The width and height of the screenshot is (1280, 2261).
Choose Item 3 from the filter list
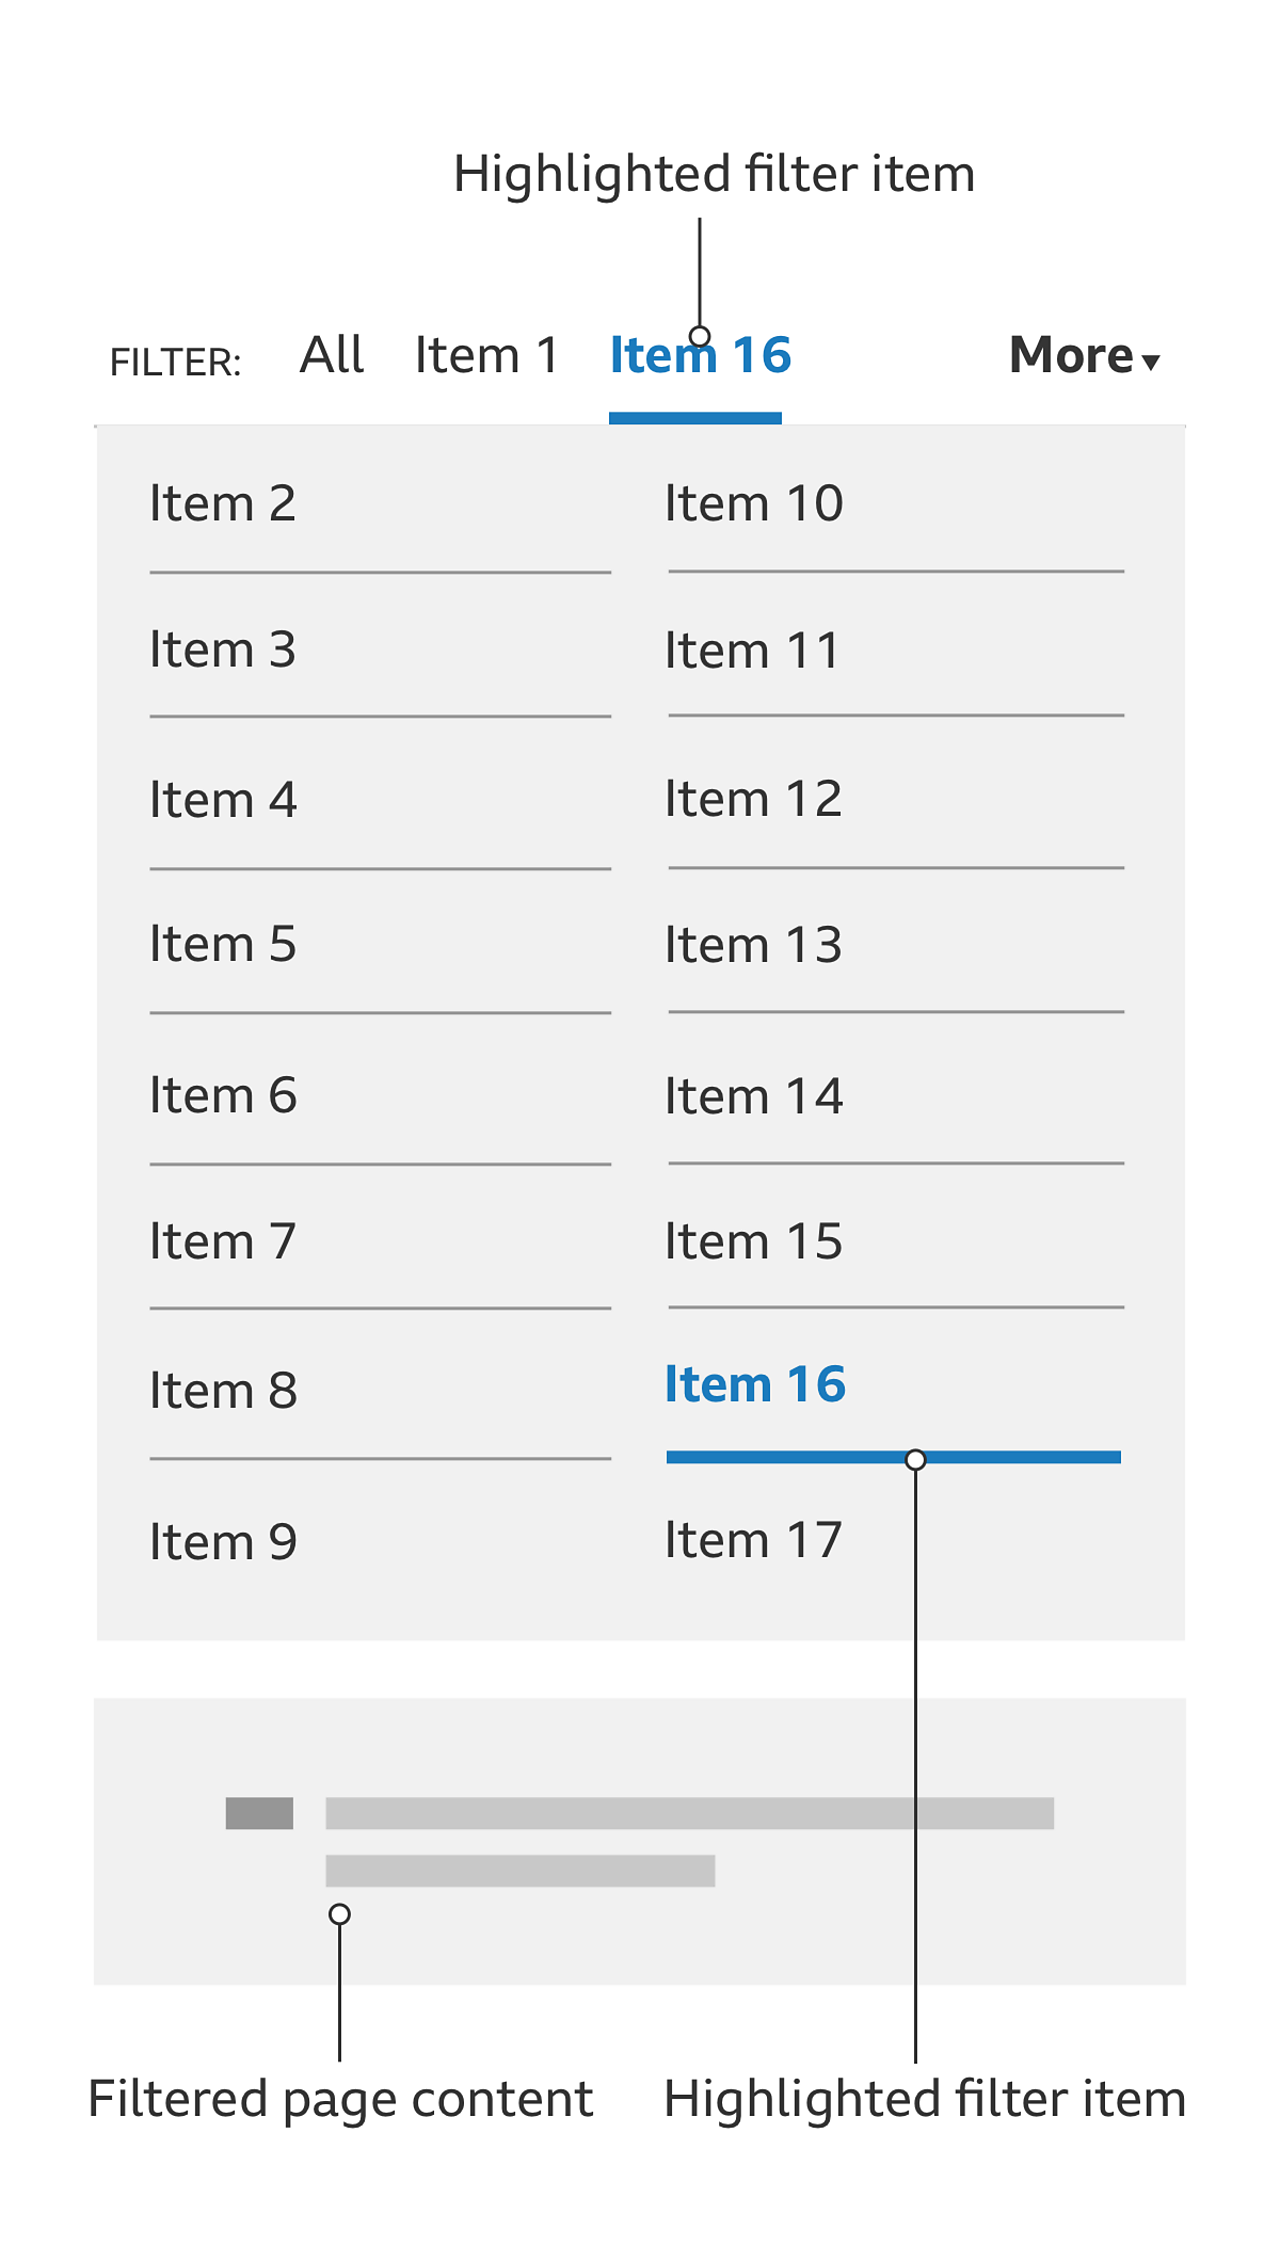[223, 650]
